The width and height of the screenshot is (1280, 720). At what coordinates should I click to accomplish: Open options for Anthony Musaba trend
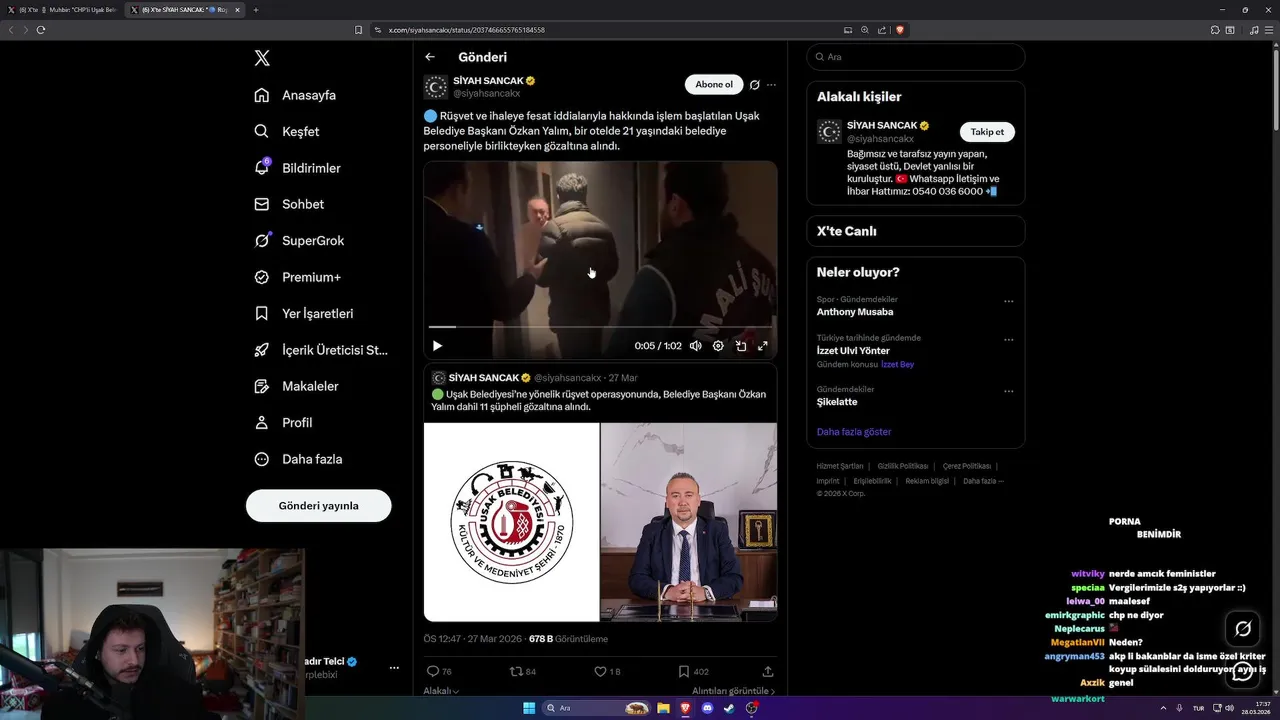tap(1008, 301)
